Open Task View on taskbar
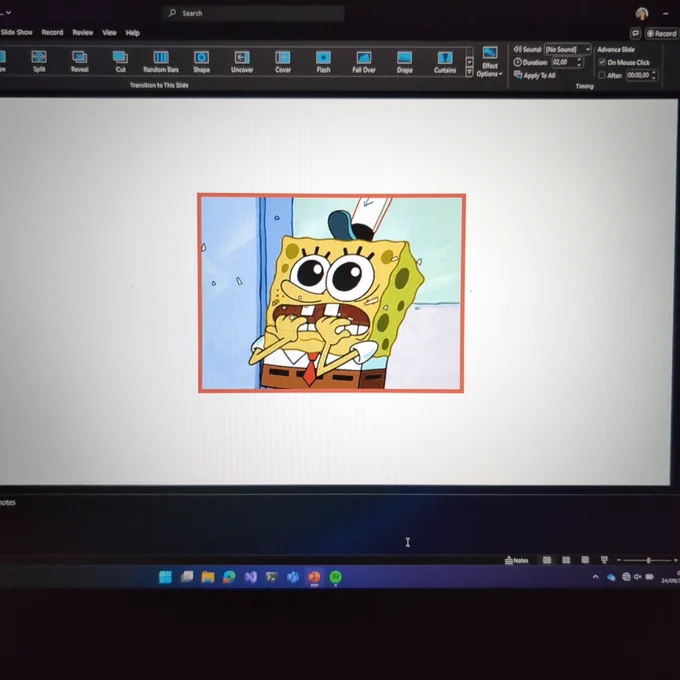This screenshot has width=680, height=680. tap(187, 576)
